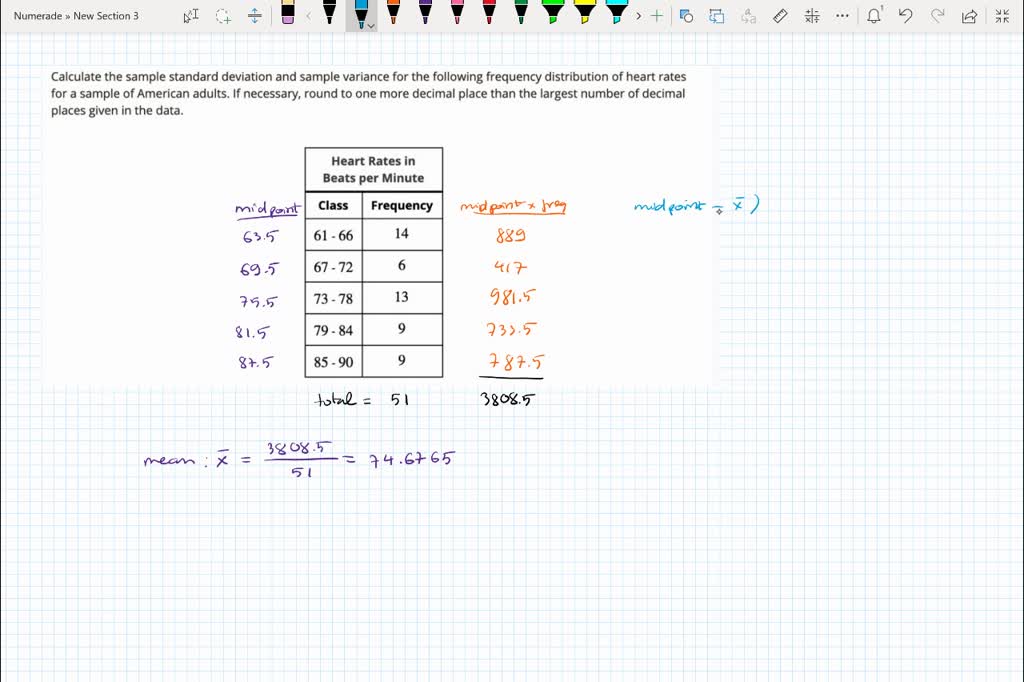Click the orange handwritten 981.5
The width and height of the screenshot is (1024, 682).
point(513,297)
